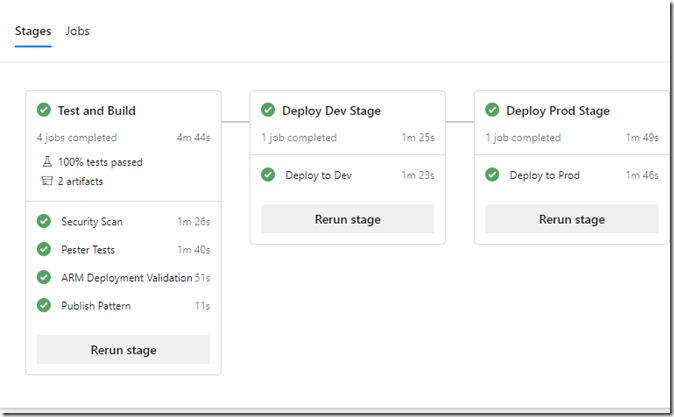The image size is (674, 417).
Task: Click the flask icon beside tests passed
Action: click(x=47, y=162)
